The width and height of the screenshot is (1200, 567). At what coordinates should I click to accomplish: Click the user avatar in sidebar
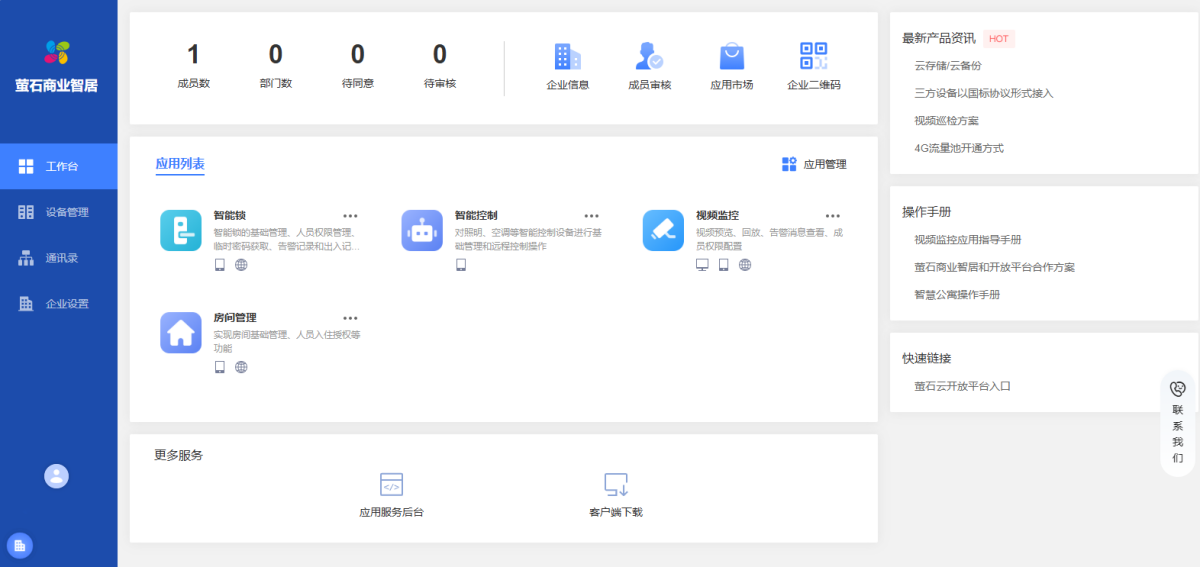pyautogui.click(x=57, y=476)
